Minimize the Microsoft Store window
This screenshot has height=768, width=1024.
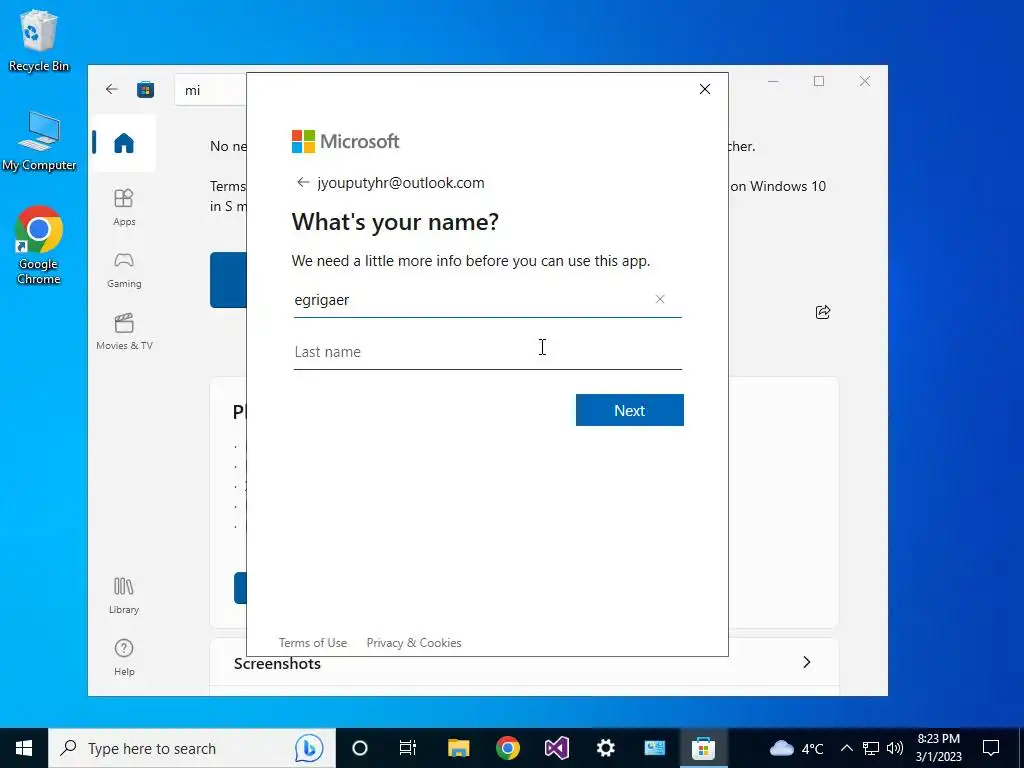pyautogui.click(x=773, y=81)
